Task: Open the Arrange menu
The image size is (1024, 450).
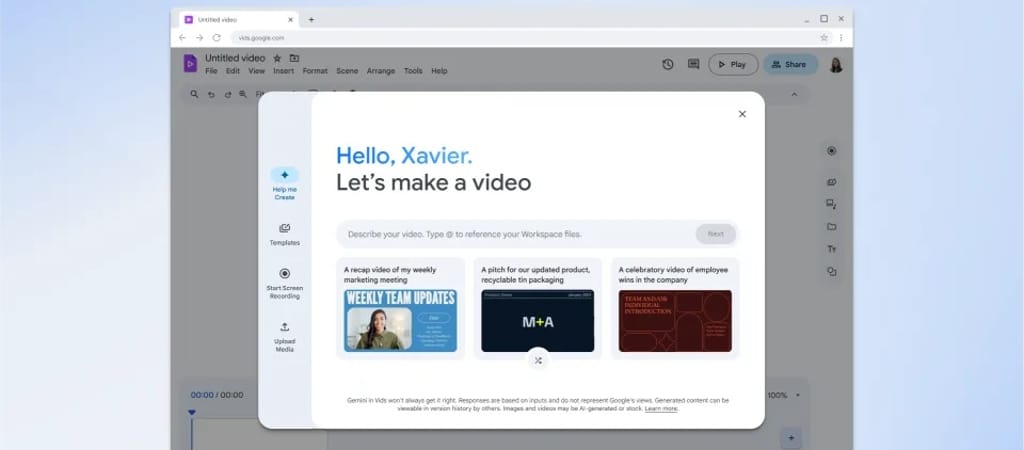Action: (381, 71)
